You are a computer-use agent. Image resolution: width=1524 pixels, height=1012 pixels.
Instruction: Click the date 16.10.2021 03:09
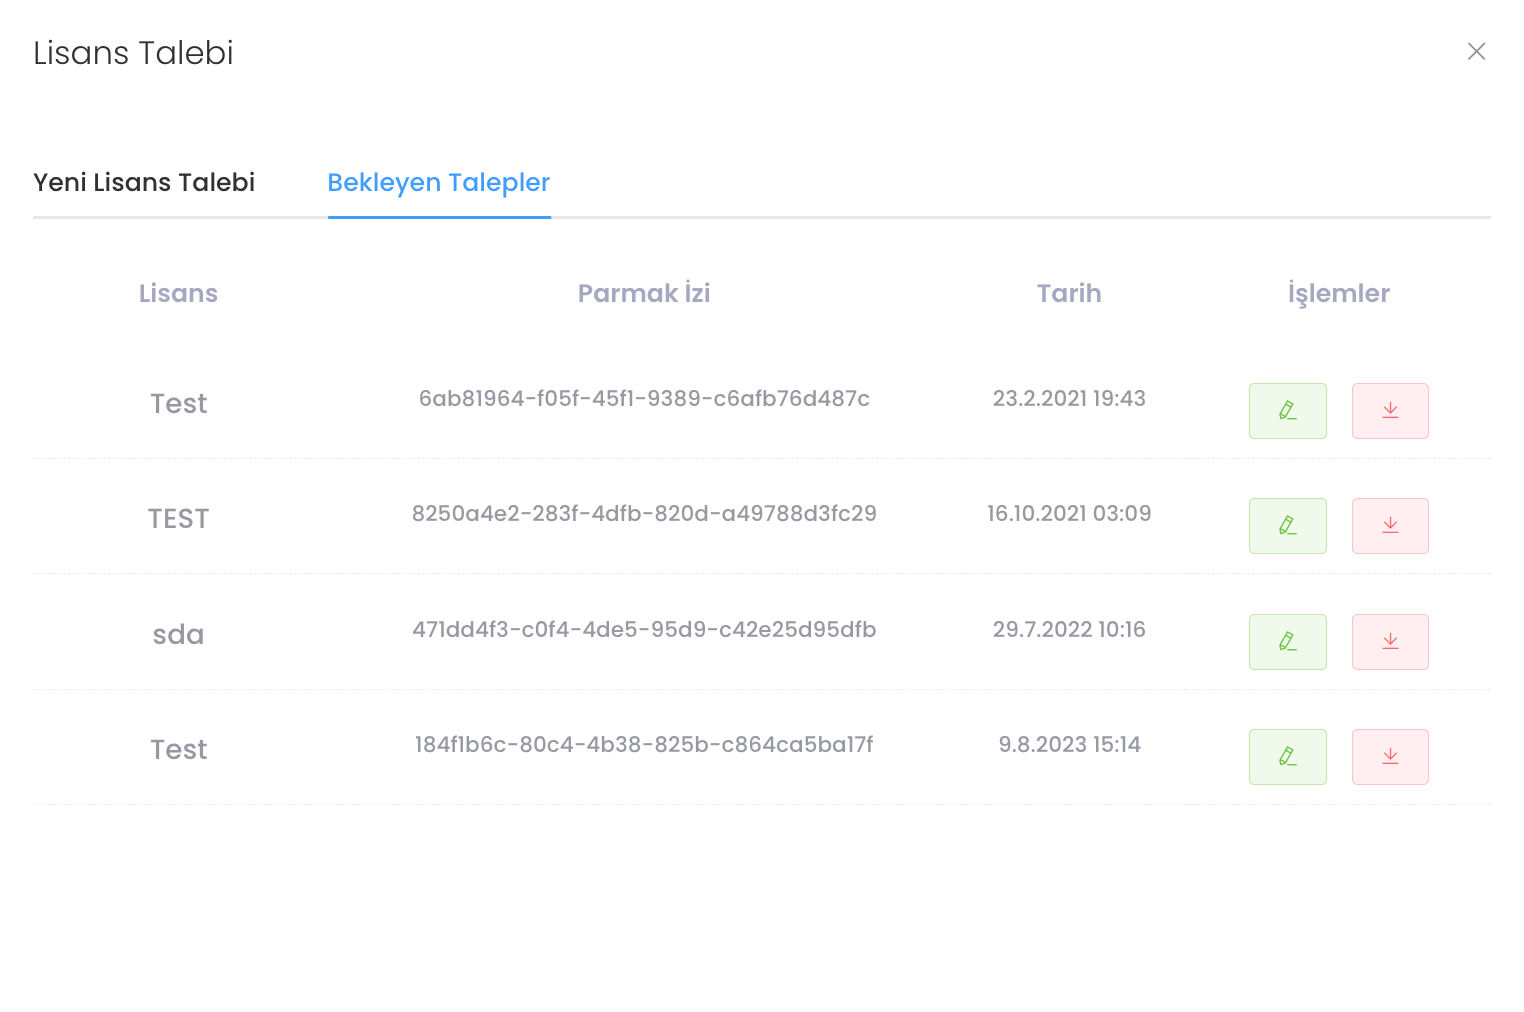coord(1068,514)
